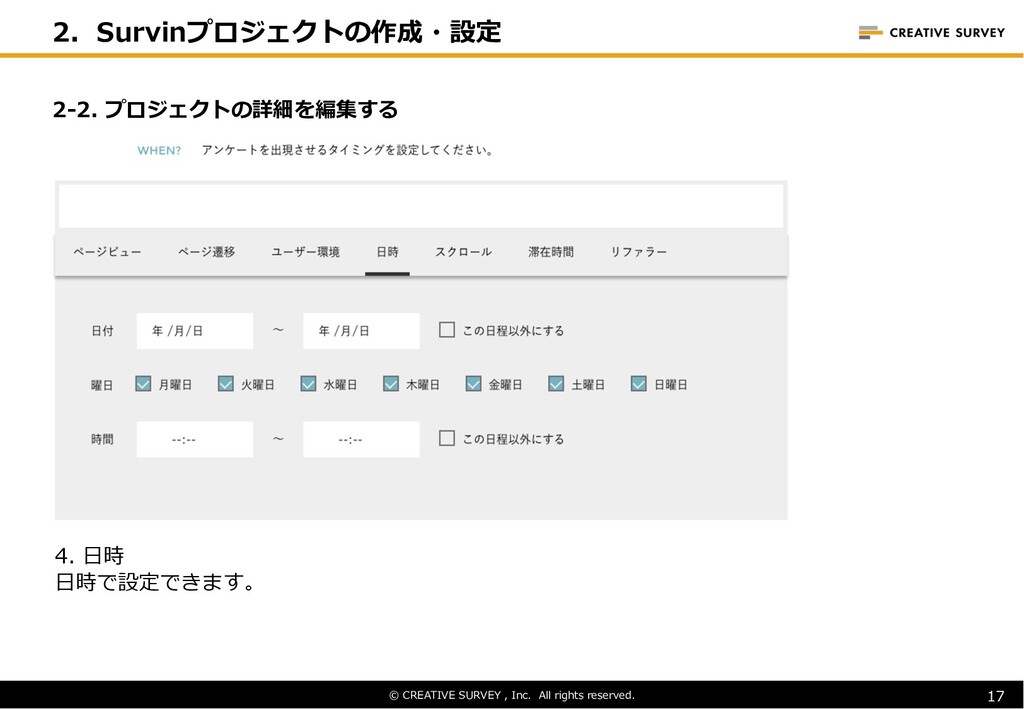
Task: Select the リファラー tab
Action: coord(639,252)
